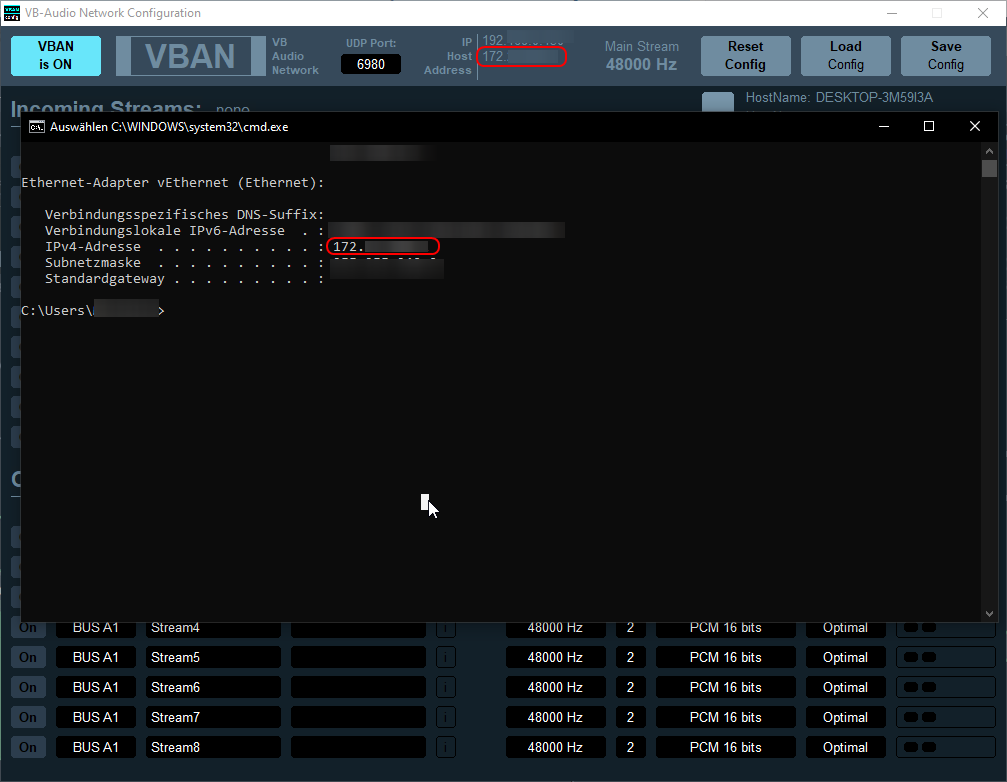
Task: Edit the Stream6 name field
Action: click(x=213, y=687)
